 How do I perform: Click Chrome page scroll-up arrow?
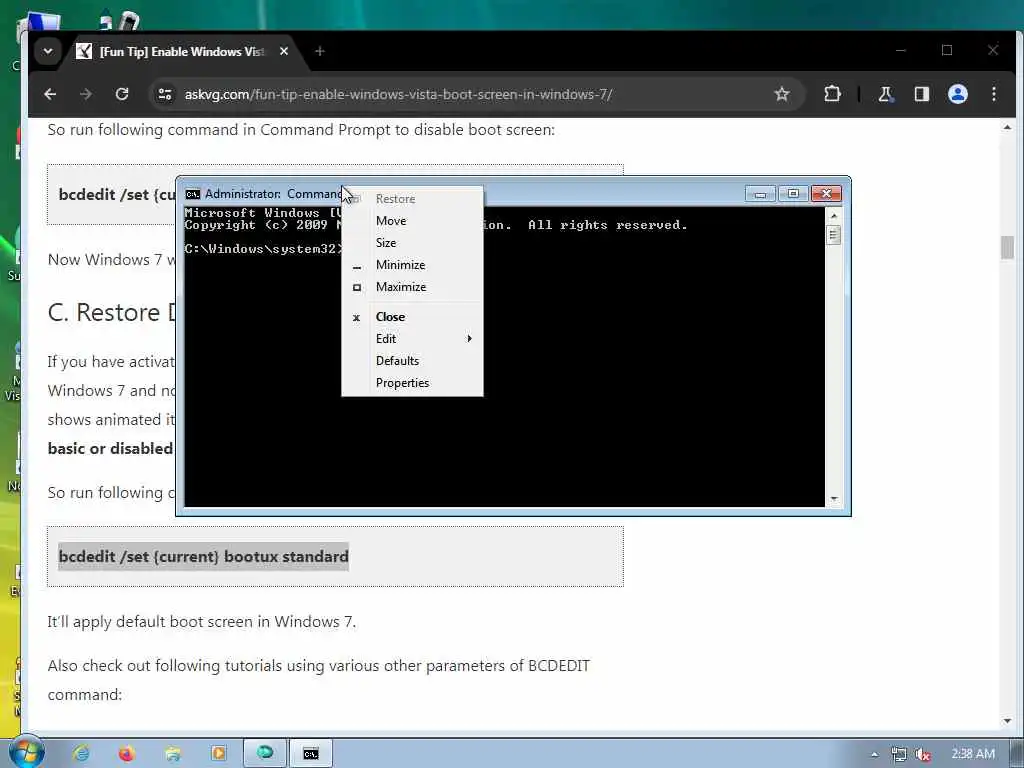[x=1007, y=127]
